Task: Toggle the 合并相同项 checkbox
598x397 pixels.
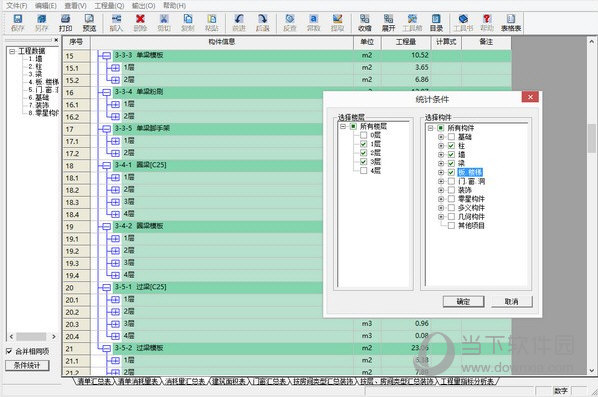Action: pyautogui.click(x=9, y=351)
